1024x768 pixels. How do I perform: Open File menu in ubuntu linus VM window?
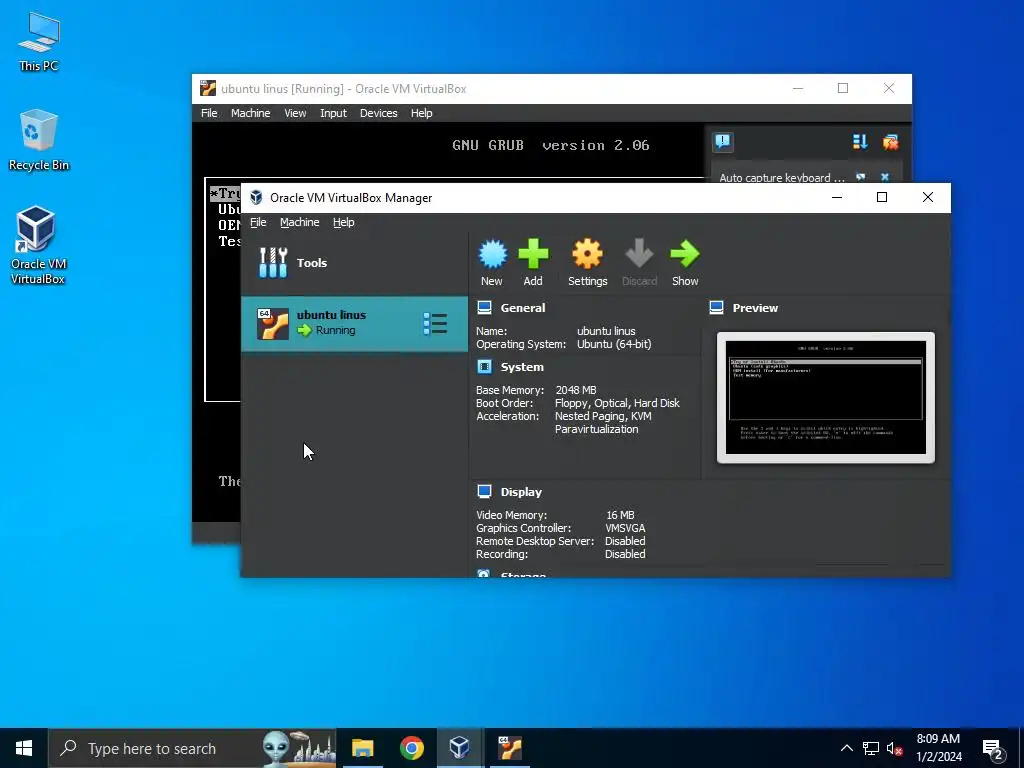209,113
